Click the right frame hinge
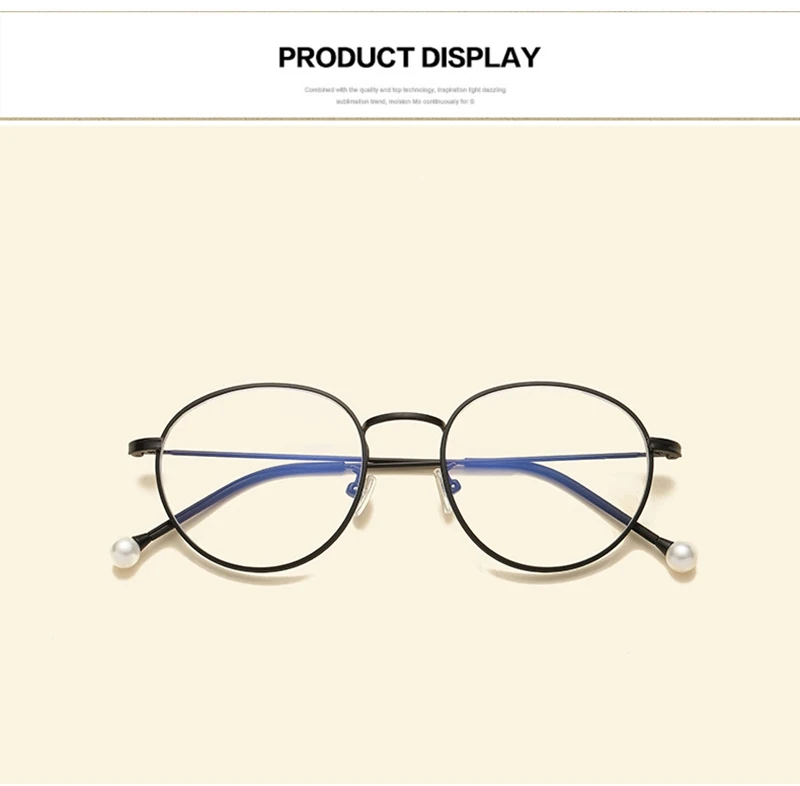This screenshot has width=800, height=786. coord(665,447)
